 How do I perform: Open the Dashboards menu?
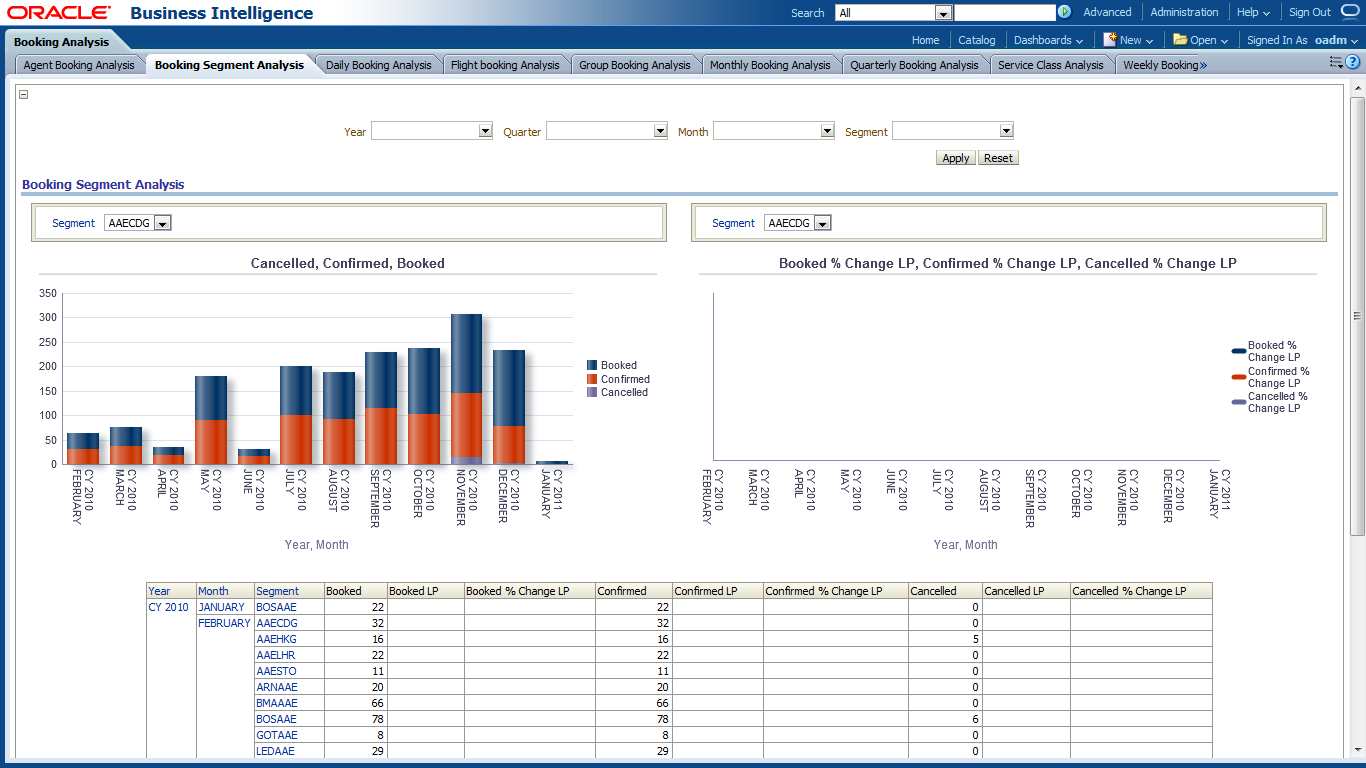tap(1048, 40)
